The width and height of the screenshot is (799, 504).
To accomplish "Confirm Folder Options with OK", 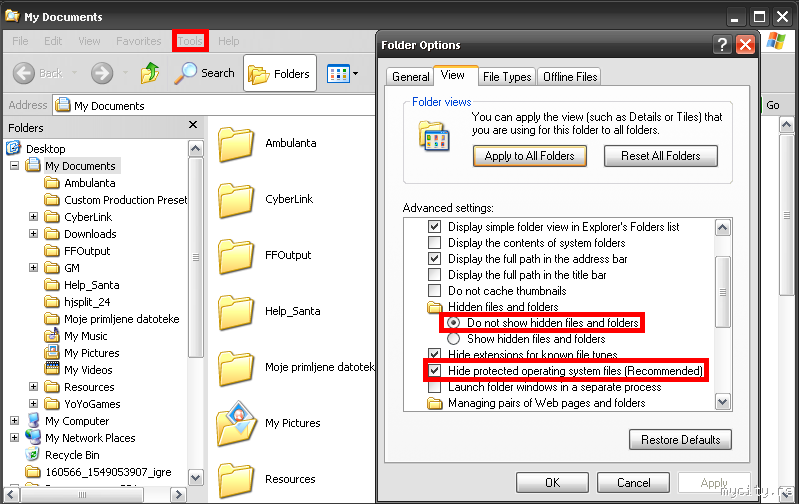I will click(x=552, y=482).
